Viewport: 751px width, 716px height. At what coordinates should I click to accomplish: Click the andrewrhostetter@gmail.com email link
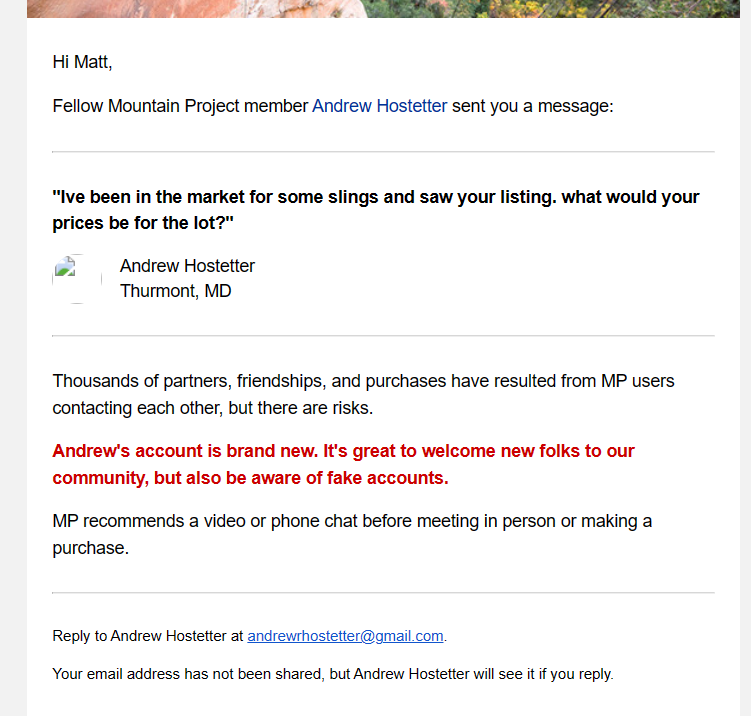[x=345, y=636]
